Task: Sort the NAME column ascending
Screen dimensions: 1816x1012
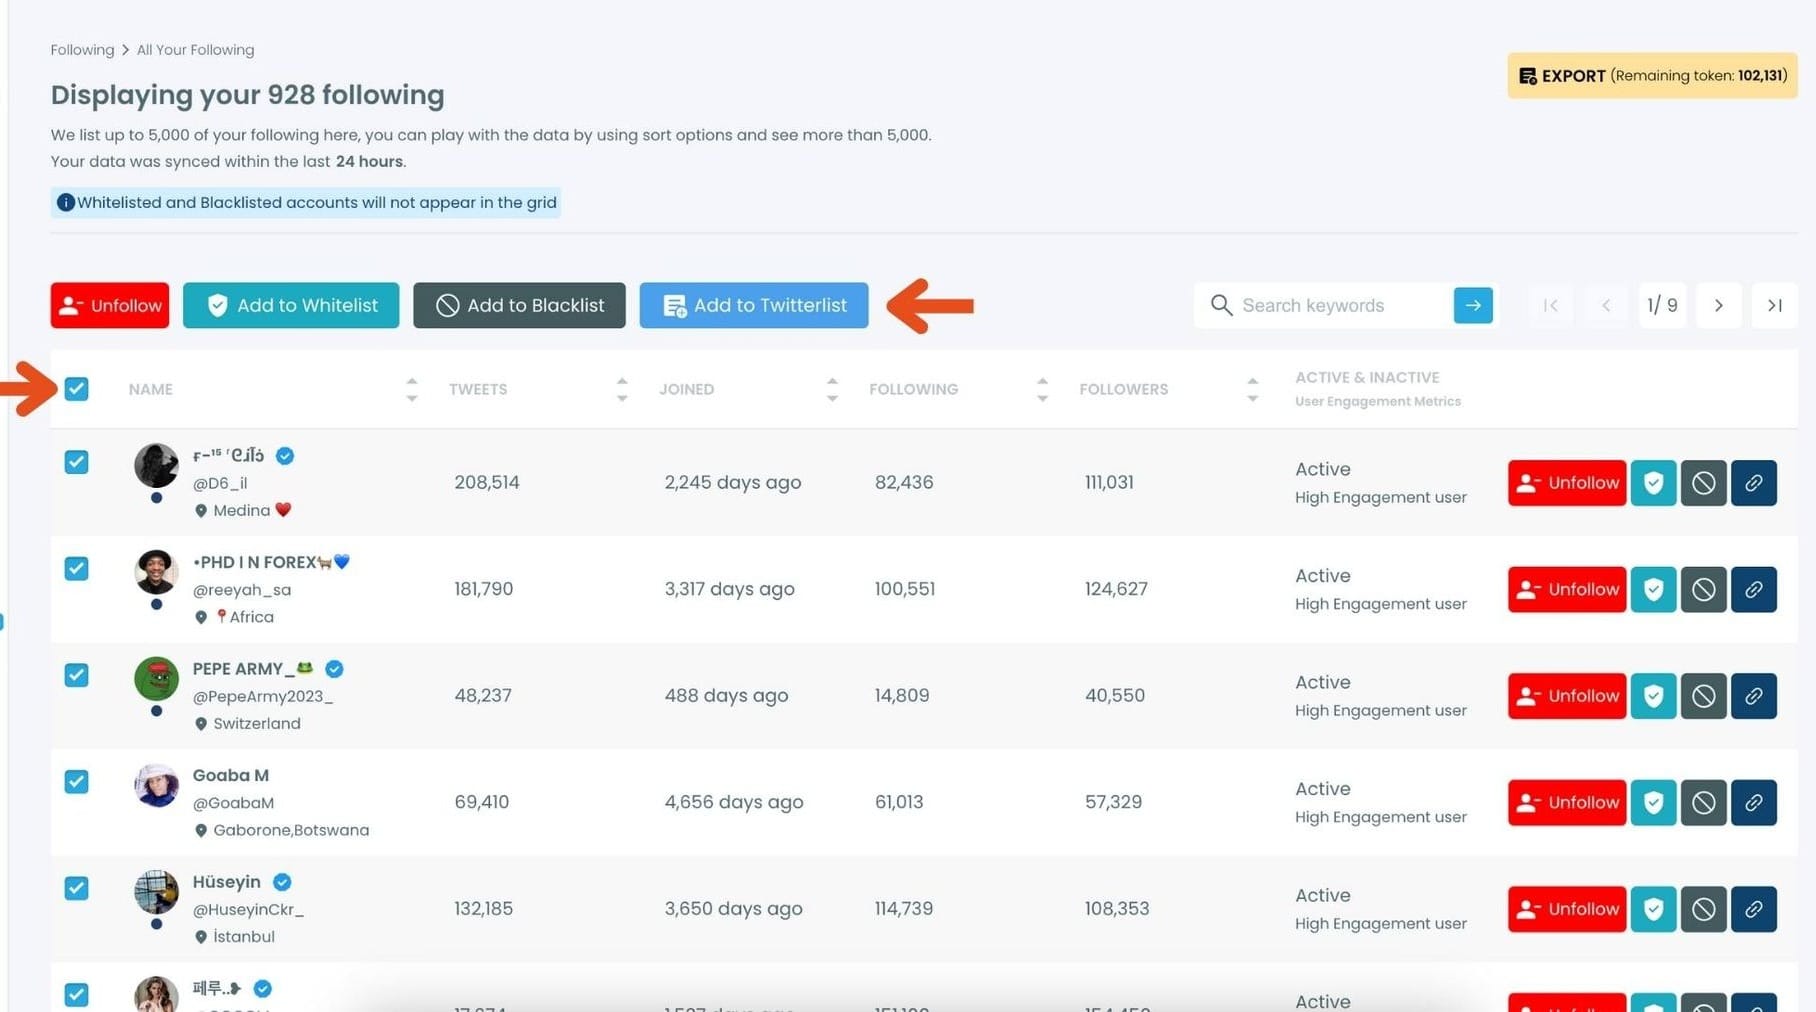Action: pos(412,380)
